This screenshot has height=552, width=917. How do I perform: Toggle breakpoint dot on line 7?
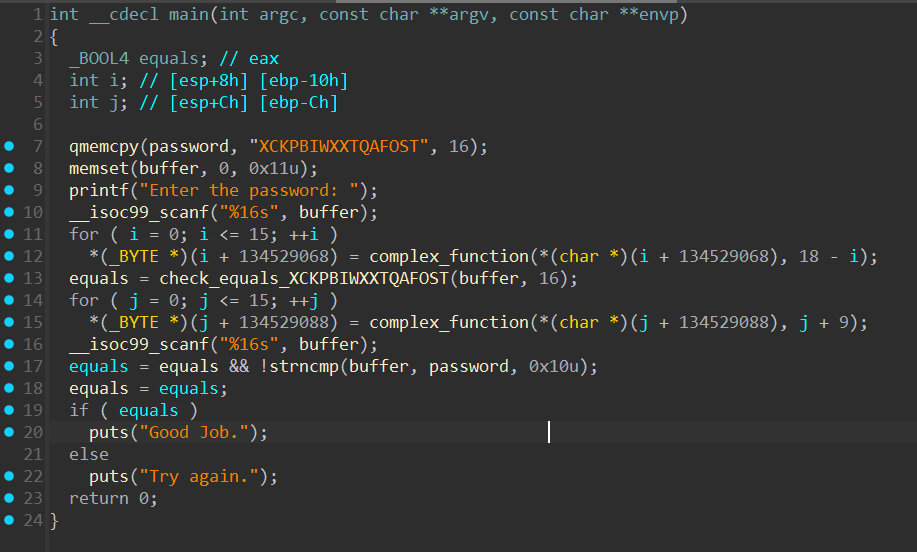[9, 146]
